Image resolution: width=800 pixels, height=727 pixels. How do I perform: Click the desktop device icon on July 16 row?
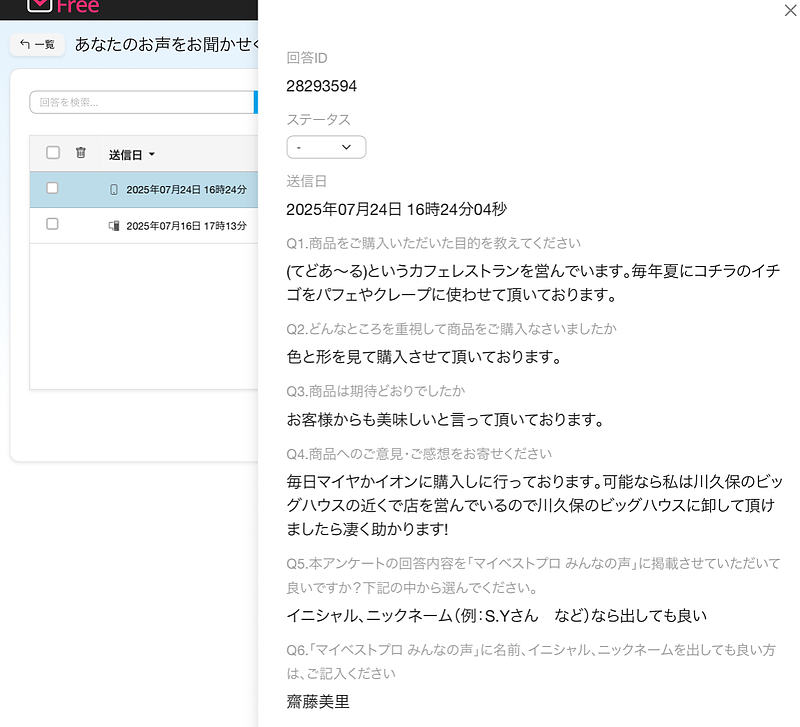point(113,226)
